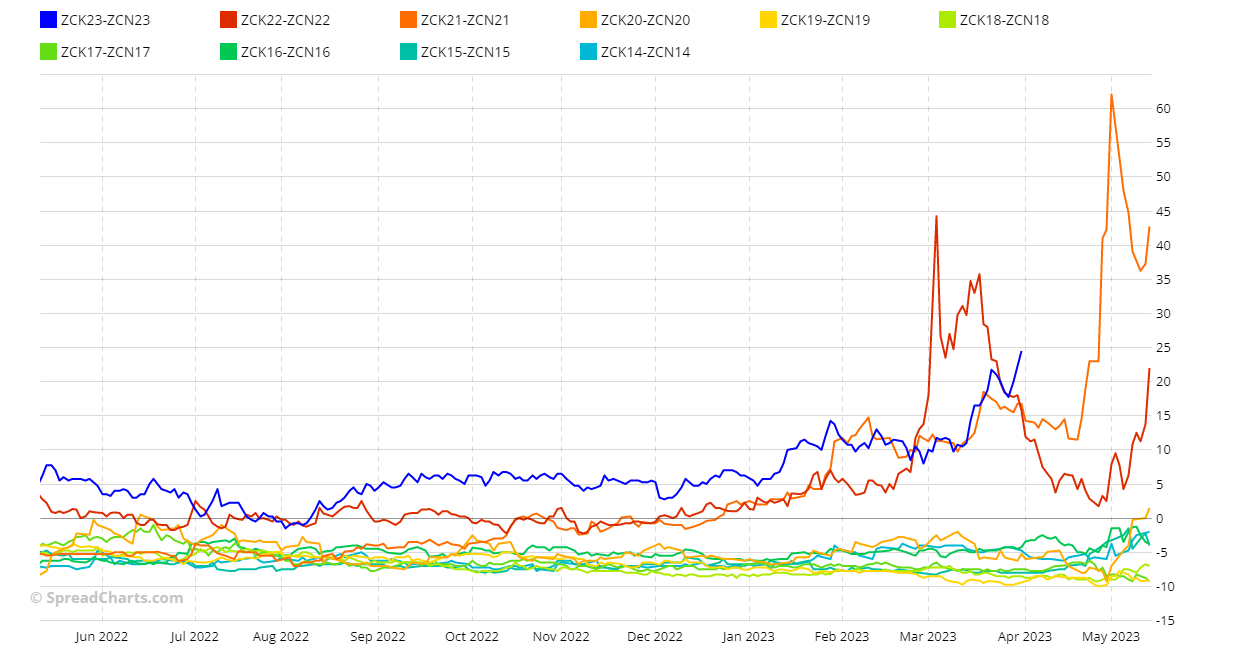Click the Jan 2023 x-axis label
The height and width of the screenshot is (657, 1234).
747,636
